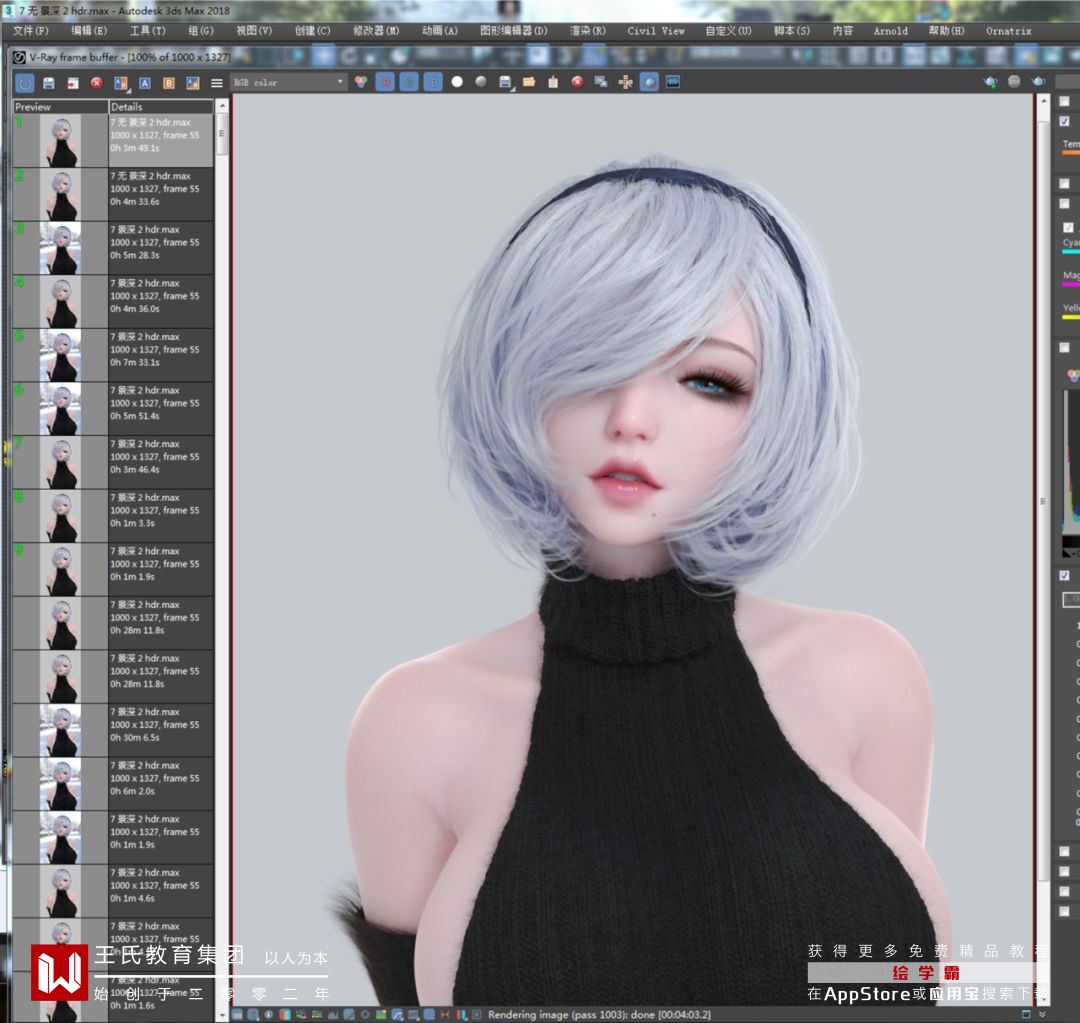Open the 文件(F) menu
Screen dimensions: 1080x1023
[x=30, y=31]
